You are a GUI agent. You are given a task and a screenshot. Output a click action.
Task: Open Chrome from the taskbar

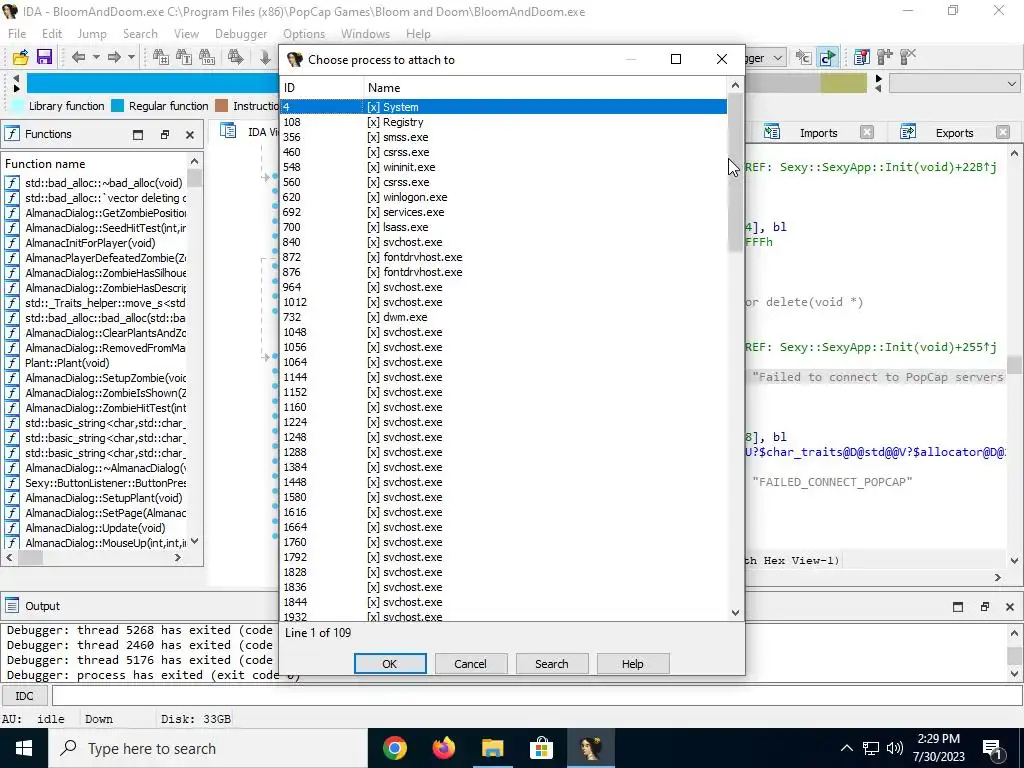pyautogui.click(x=394, y=748)
